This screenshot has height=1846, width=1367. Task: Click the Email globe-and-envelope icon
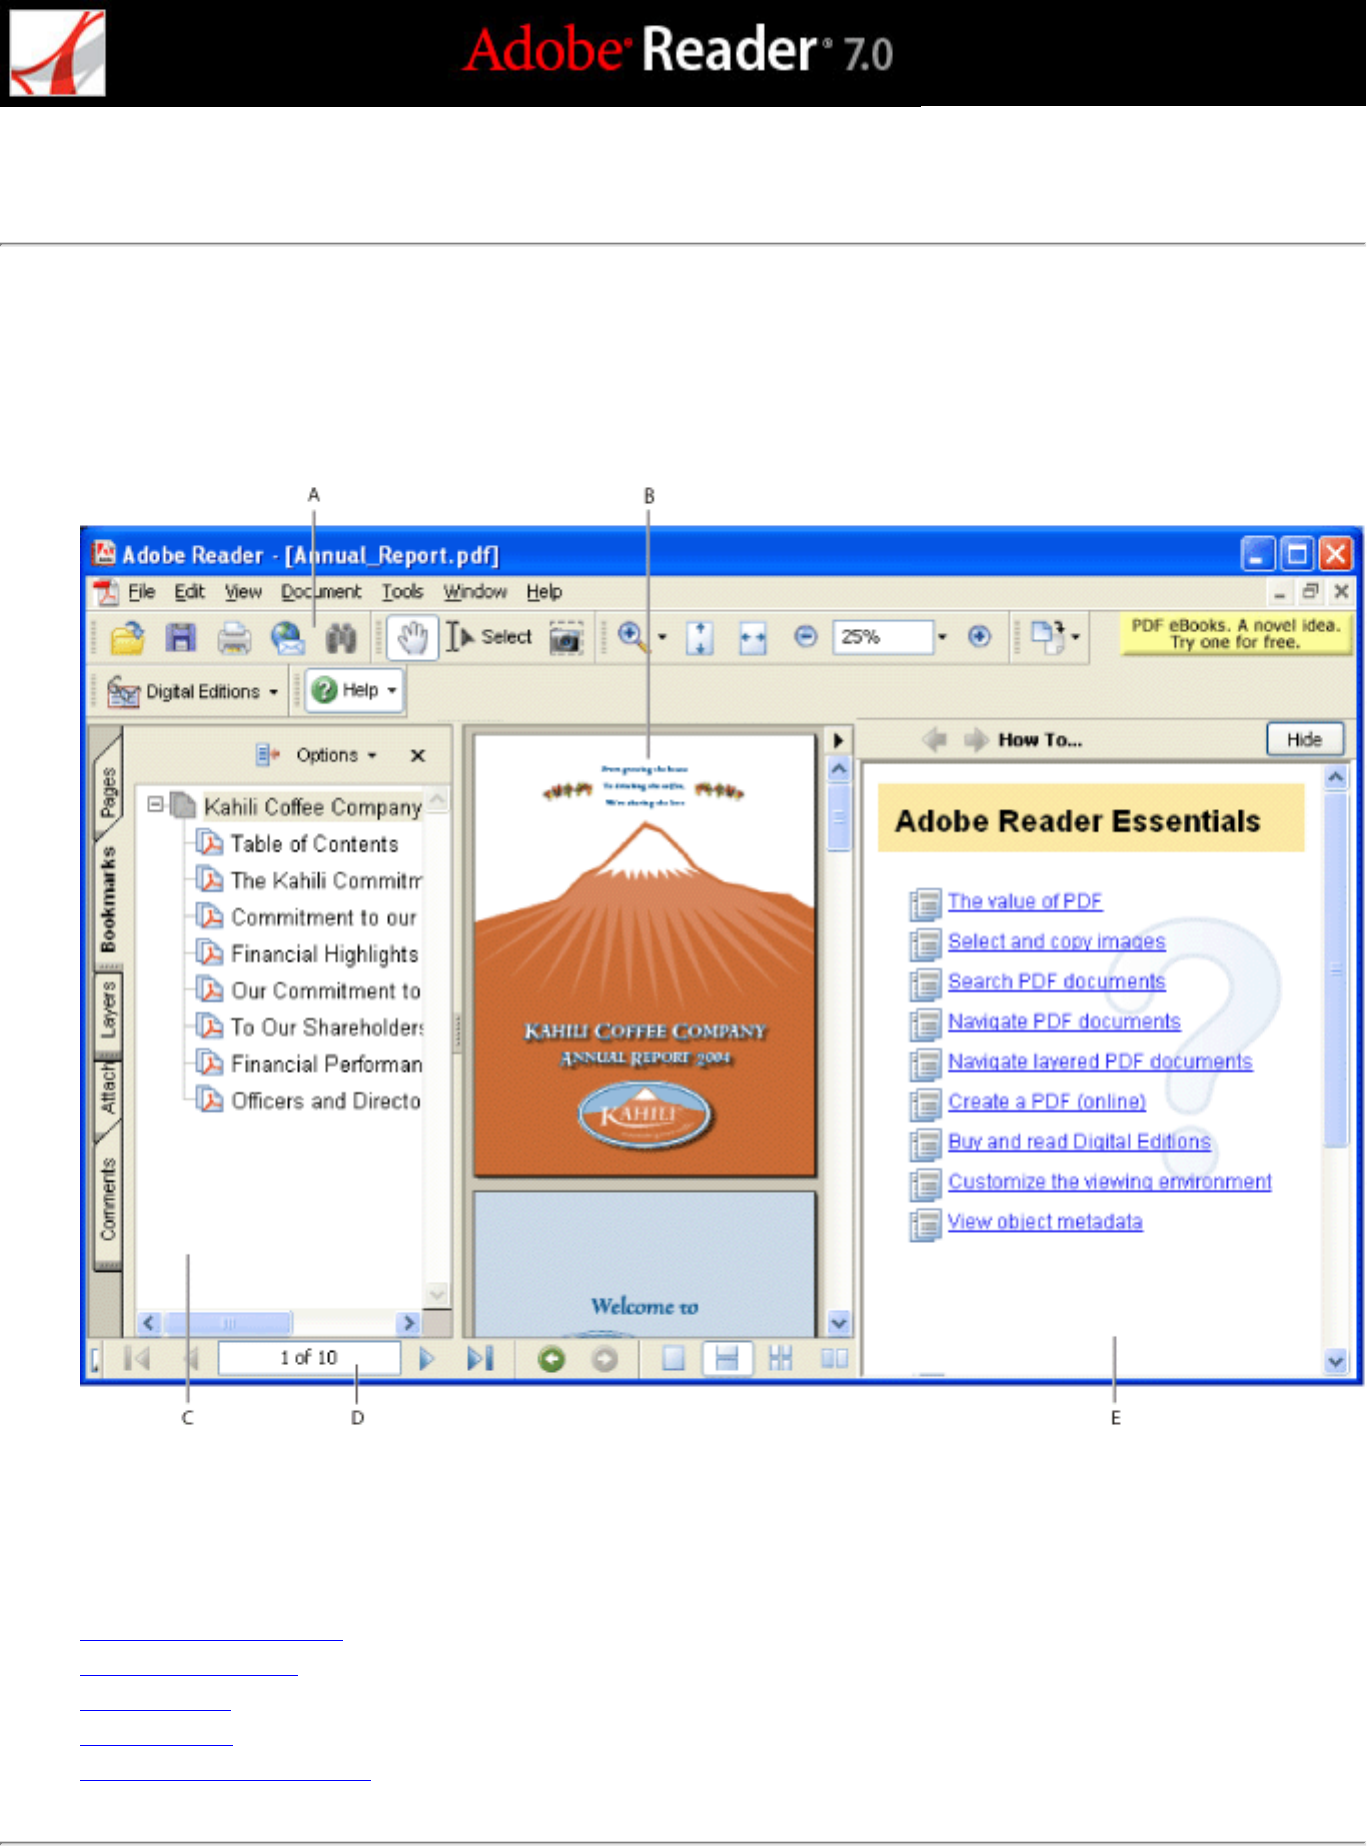(x=288, y=637)
